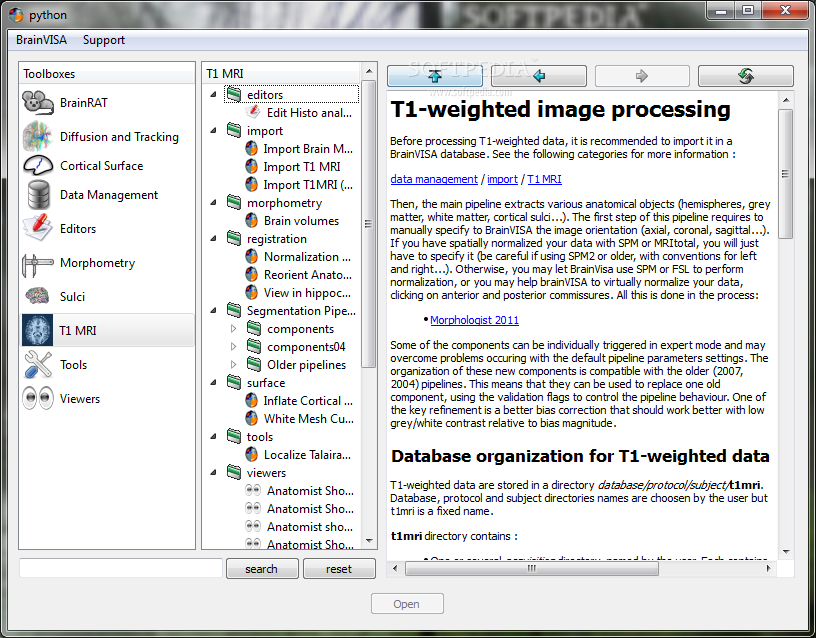Click the Reorient Anato... process icon
Image resolution: width=816 pixels, height=638 pixels.
pos(251,274)
